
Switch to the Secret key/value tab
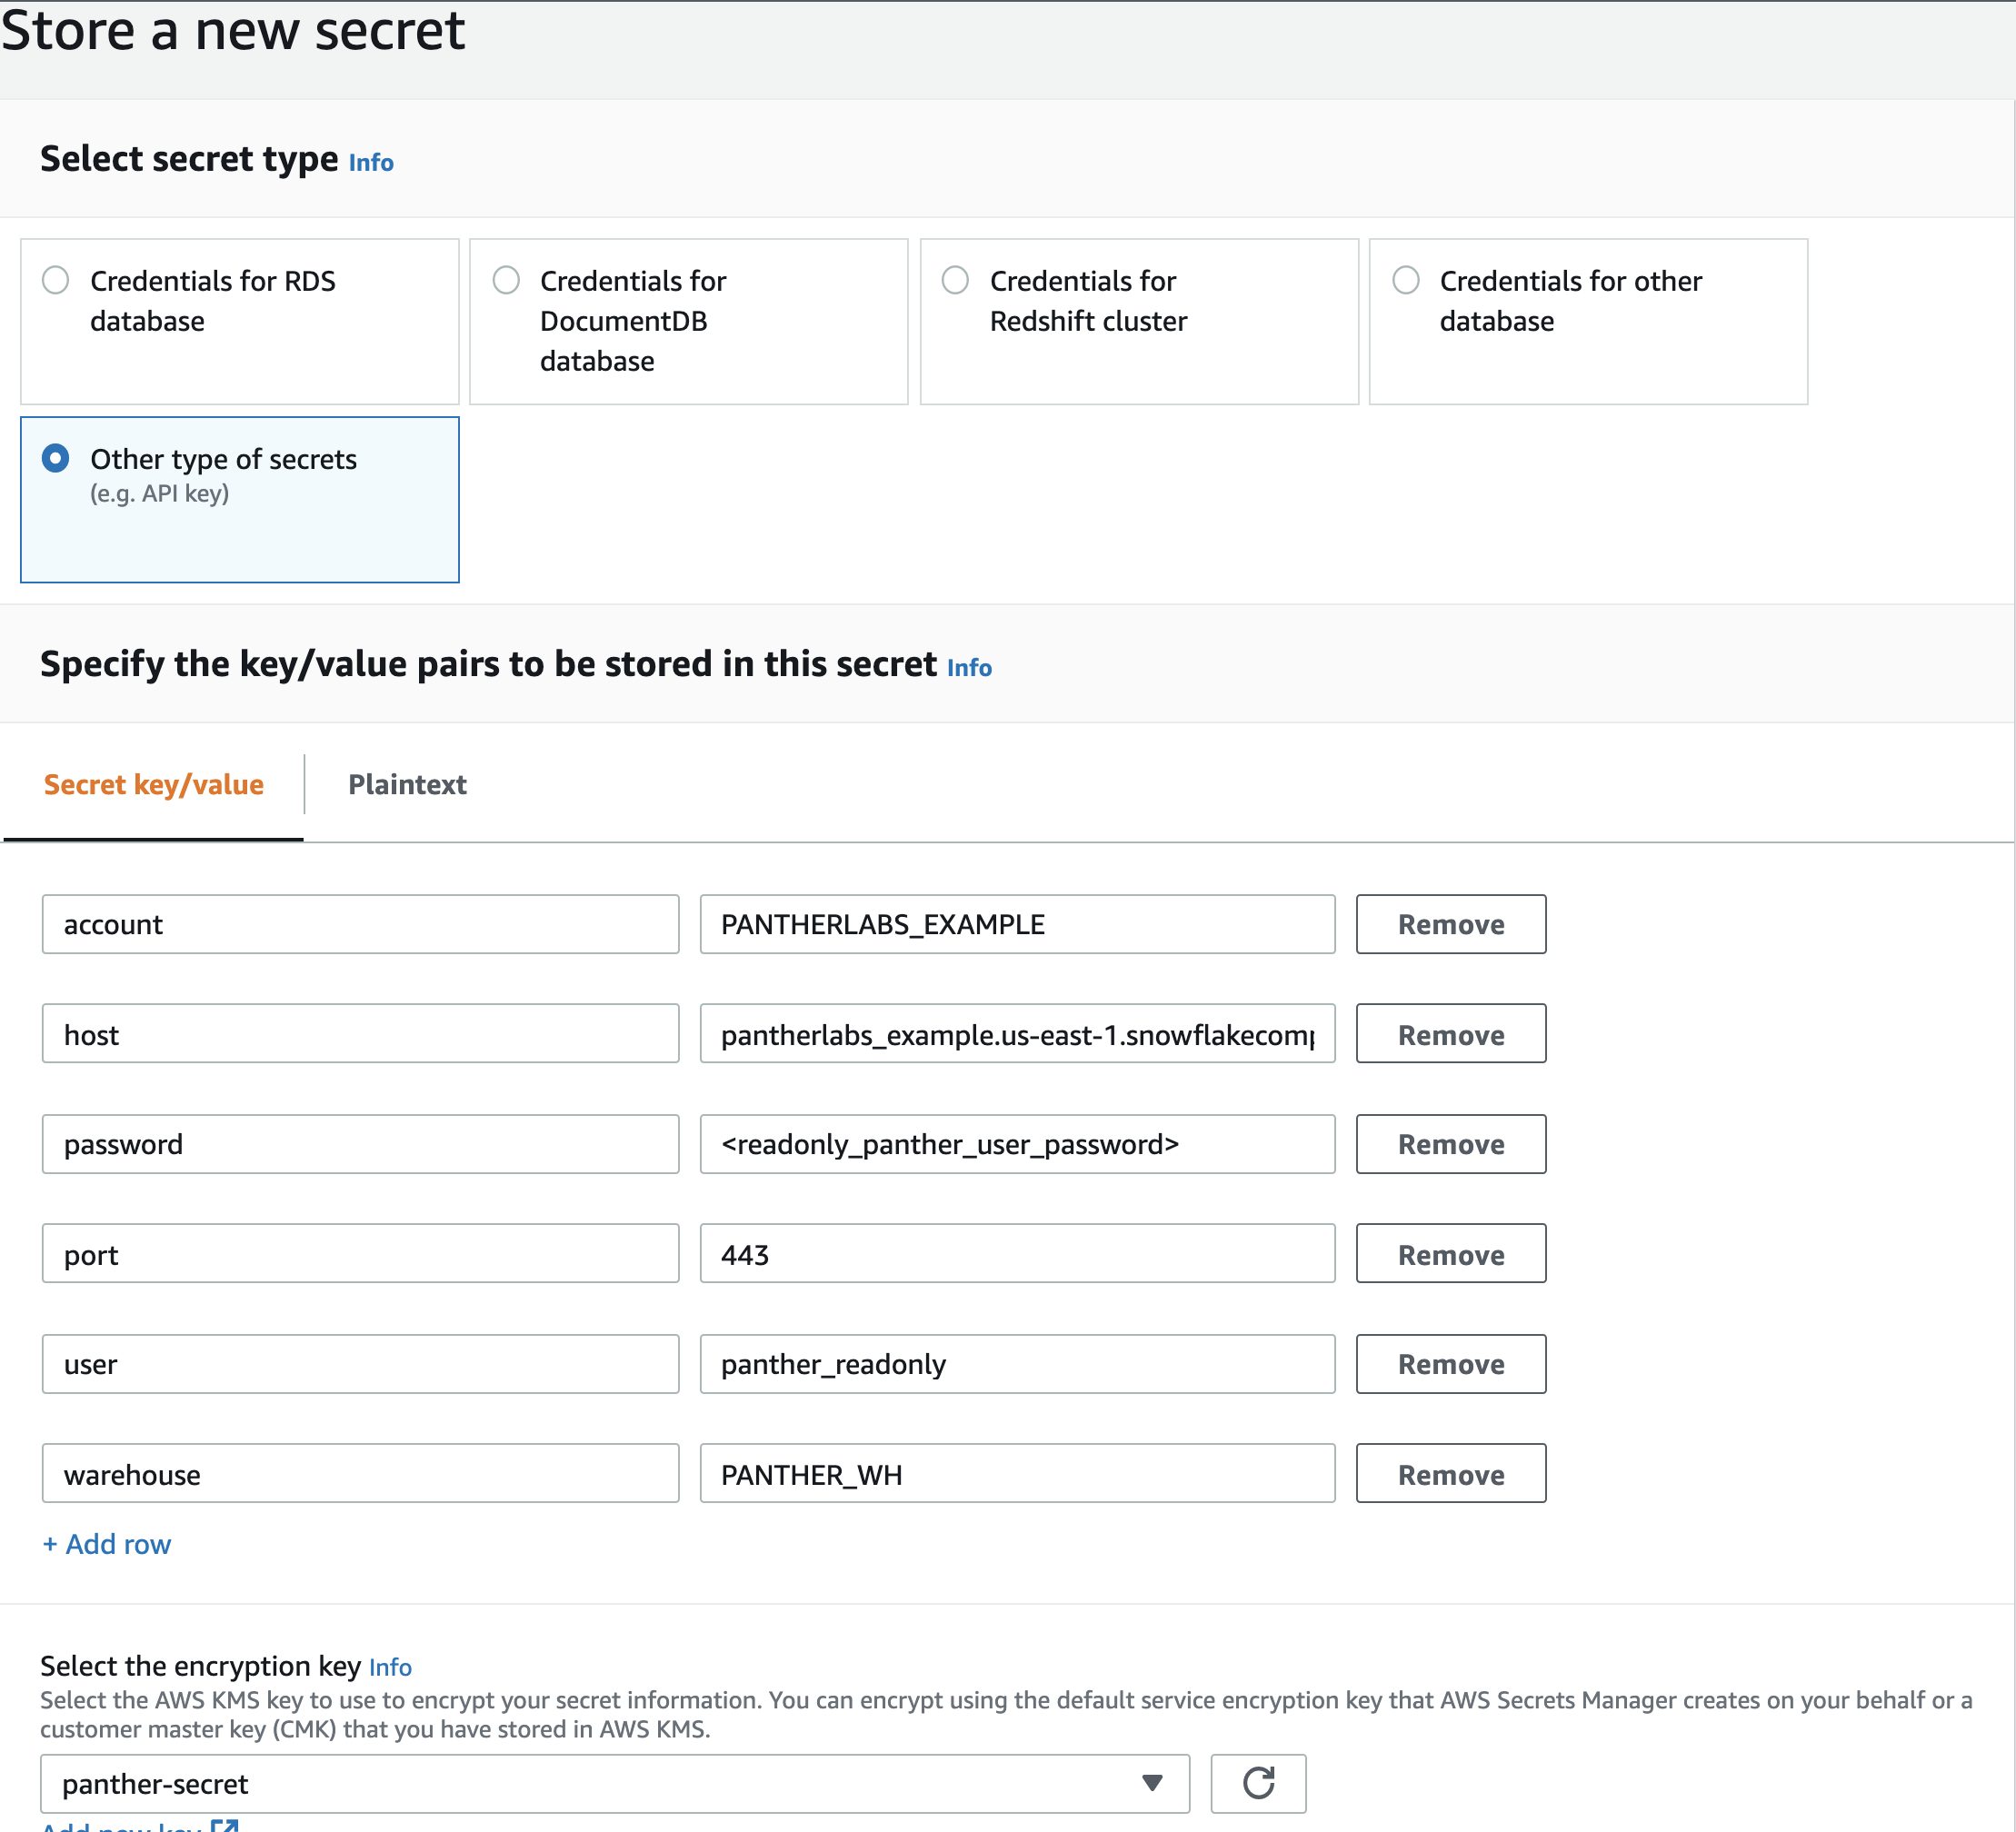[x=154, y=784]
